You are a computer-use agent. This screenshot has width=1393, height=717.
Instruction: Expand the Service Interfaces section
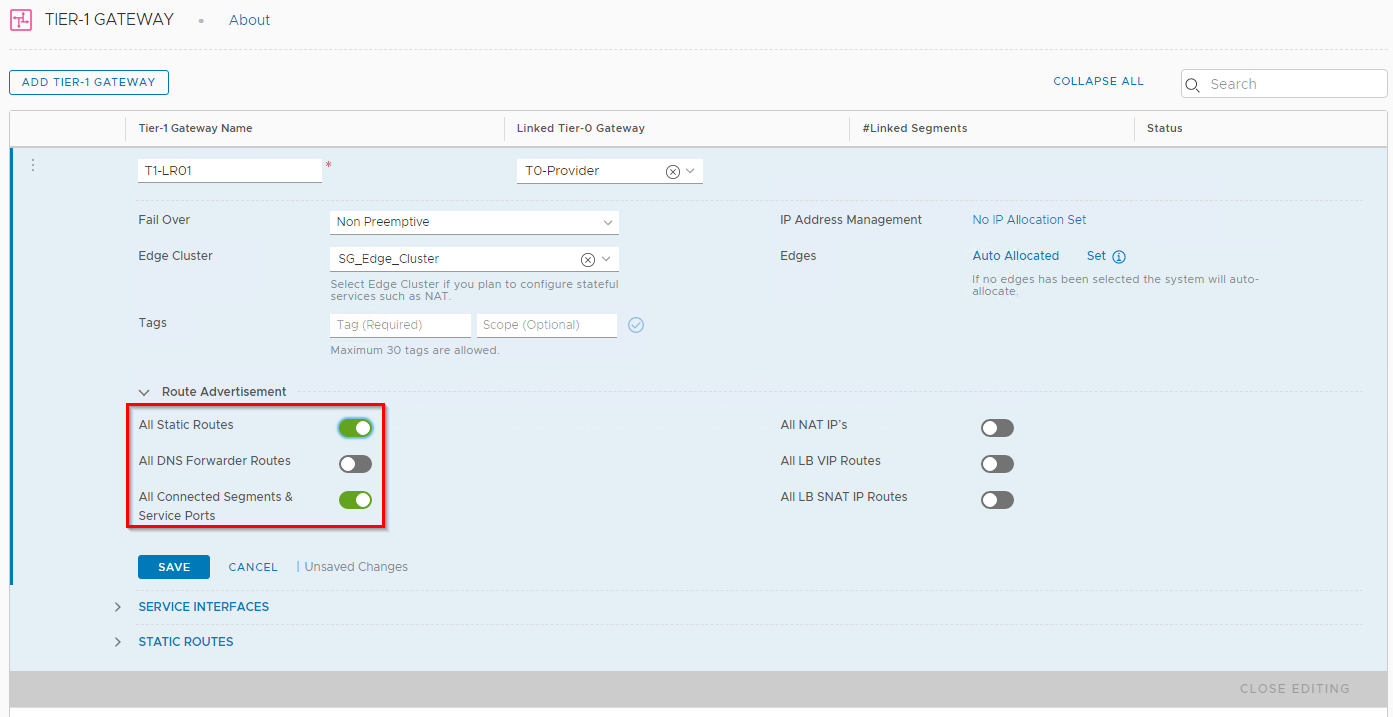point(118,607)
